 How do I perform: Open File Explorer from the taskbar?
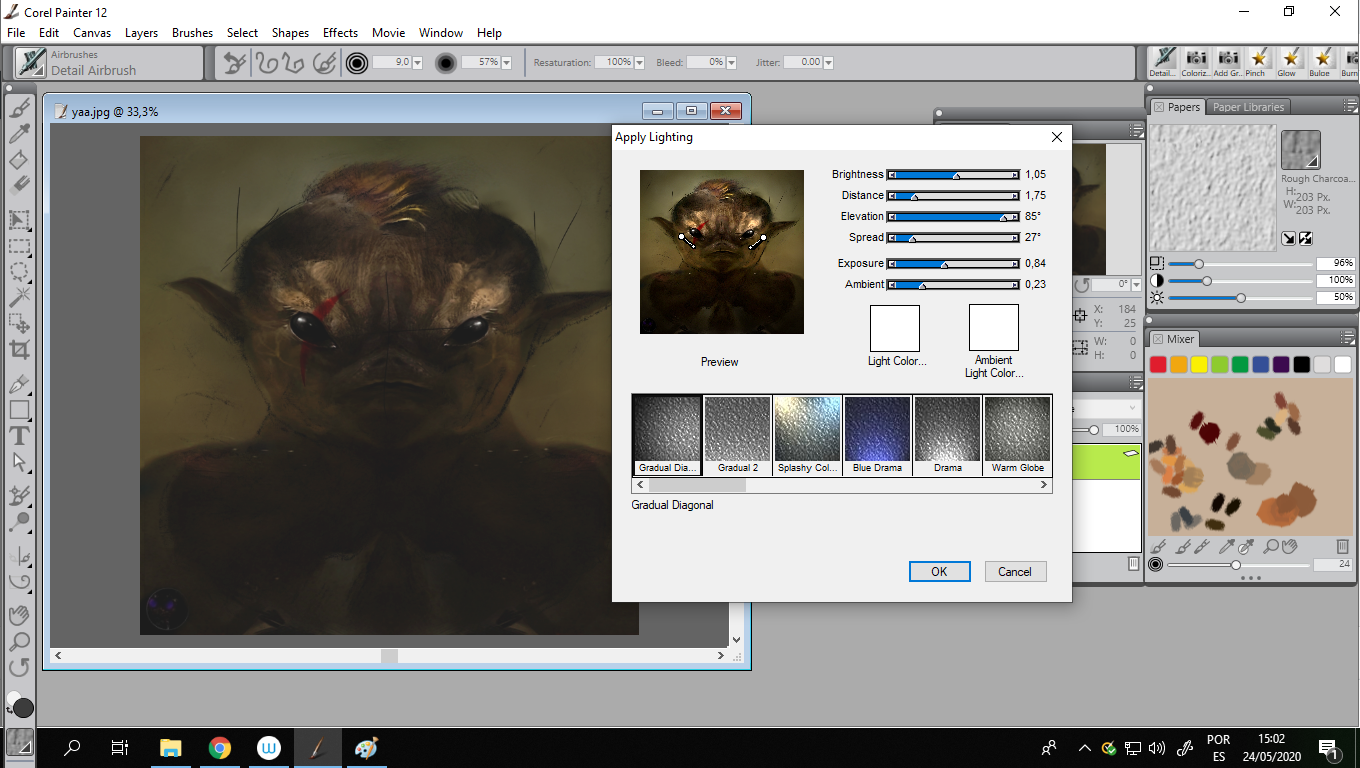coord(171,748)
